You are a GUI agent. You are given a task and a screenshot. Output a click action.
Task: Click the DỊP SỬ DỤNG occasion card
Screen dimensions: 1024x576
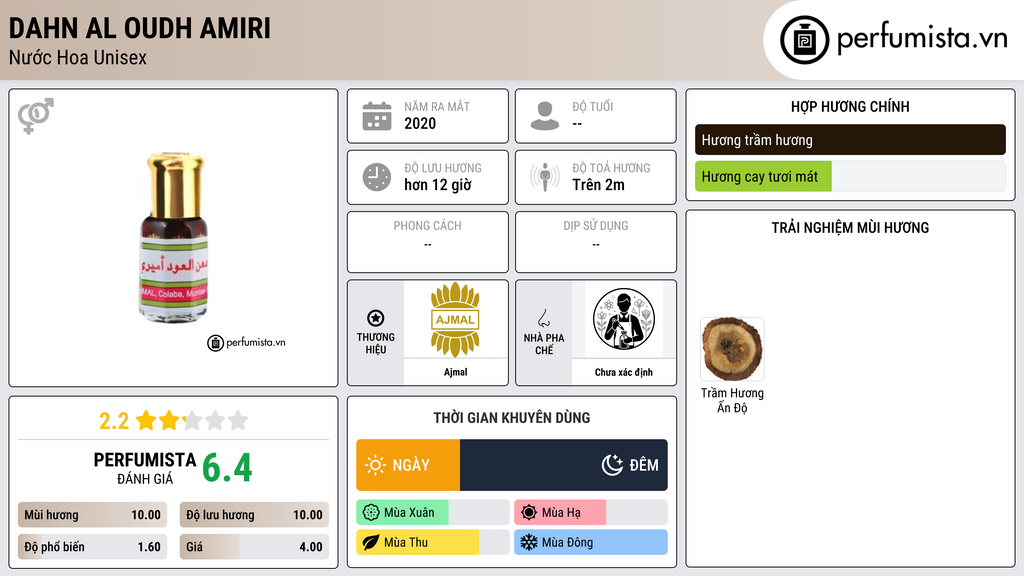point(596,242)
